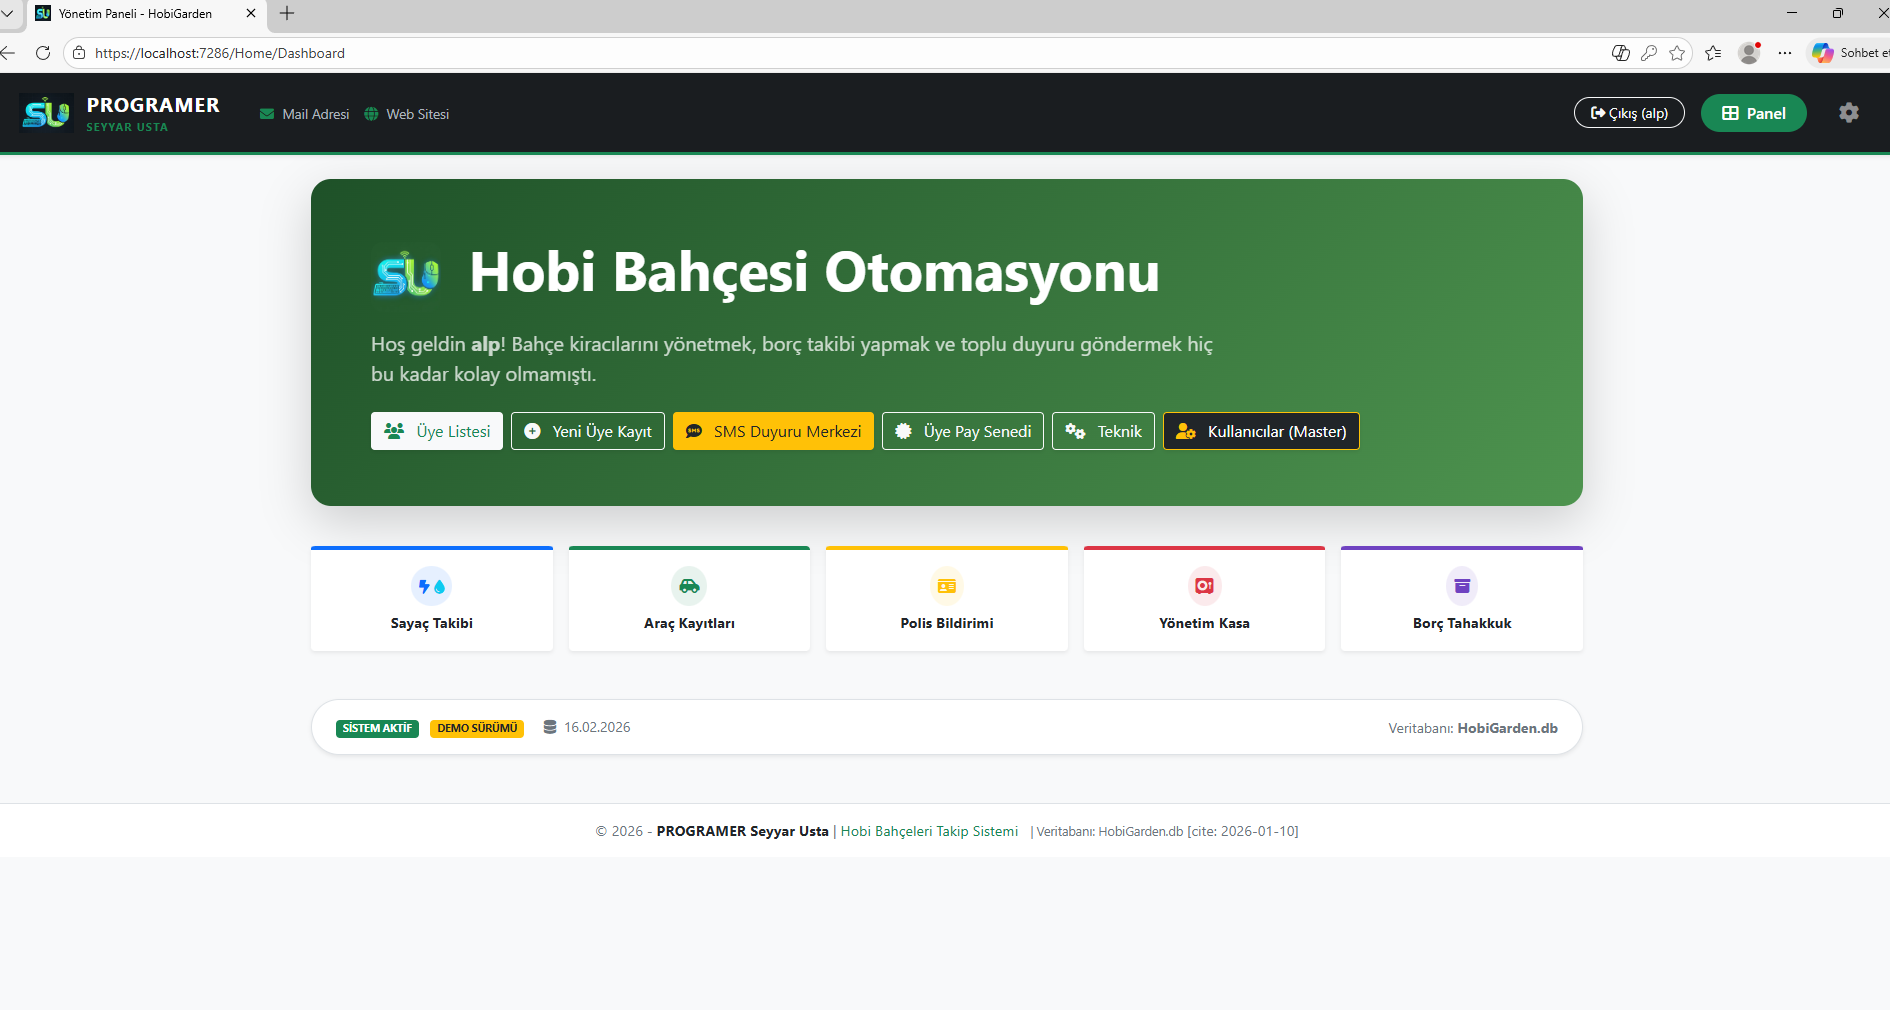Screen dimensions: 1890x1010
Task: Click the refresh icon in the browser
Action: tap(43, 53)
